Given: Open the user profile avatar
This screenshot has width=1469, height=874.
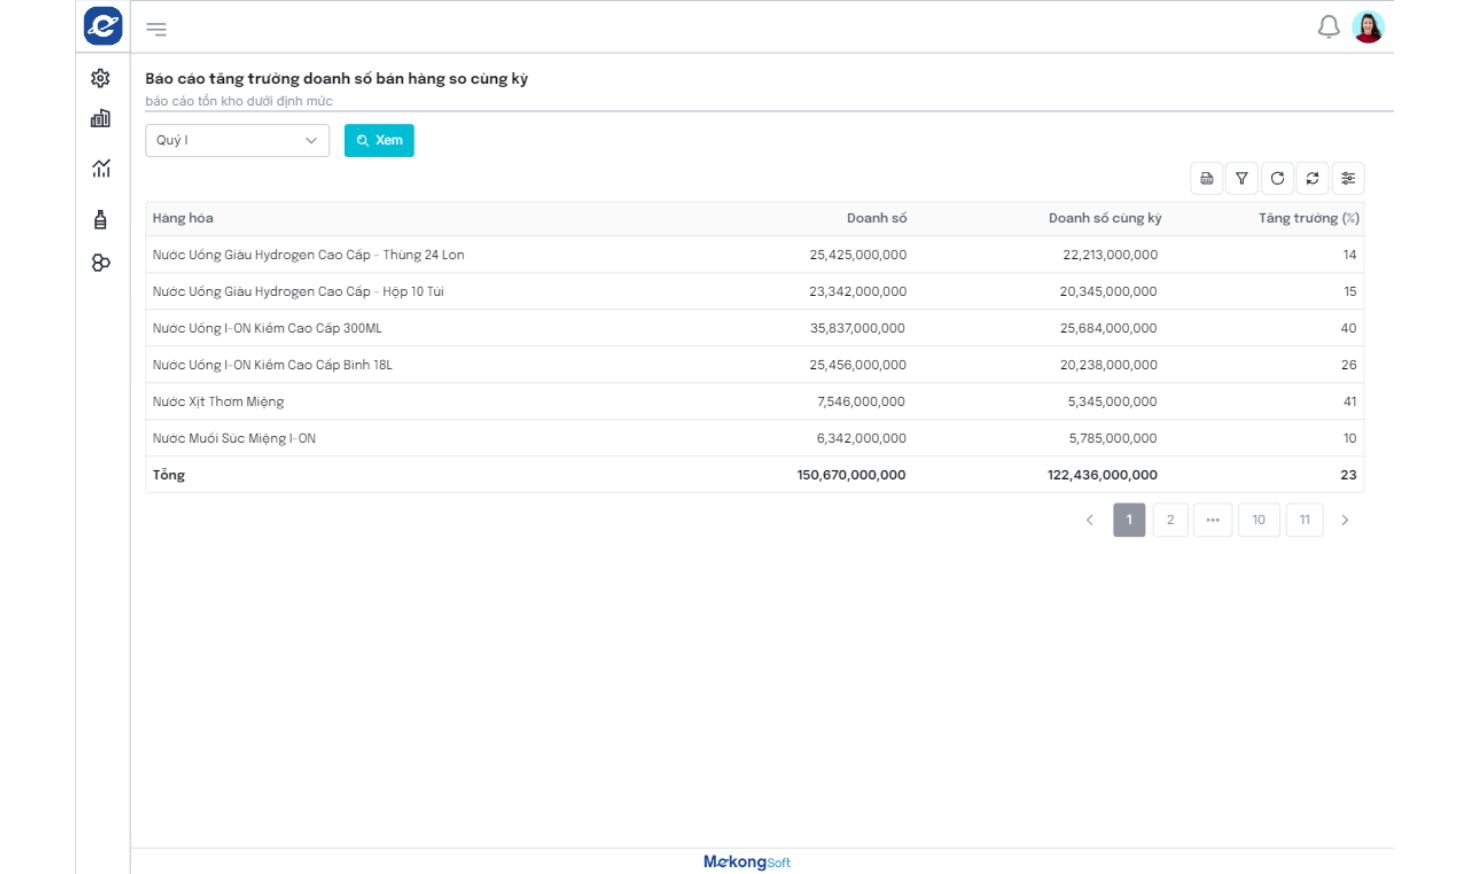Looking at the screenshot, I should (x=1368, y=27).
